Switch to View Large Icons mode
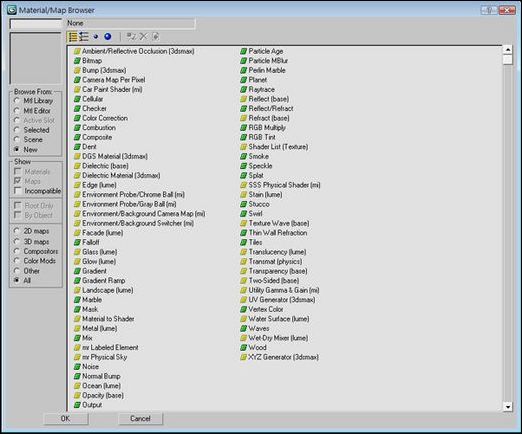This screenshot has height=434, width=522. pos(108,37)
